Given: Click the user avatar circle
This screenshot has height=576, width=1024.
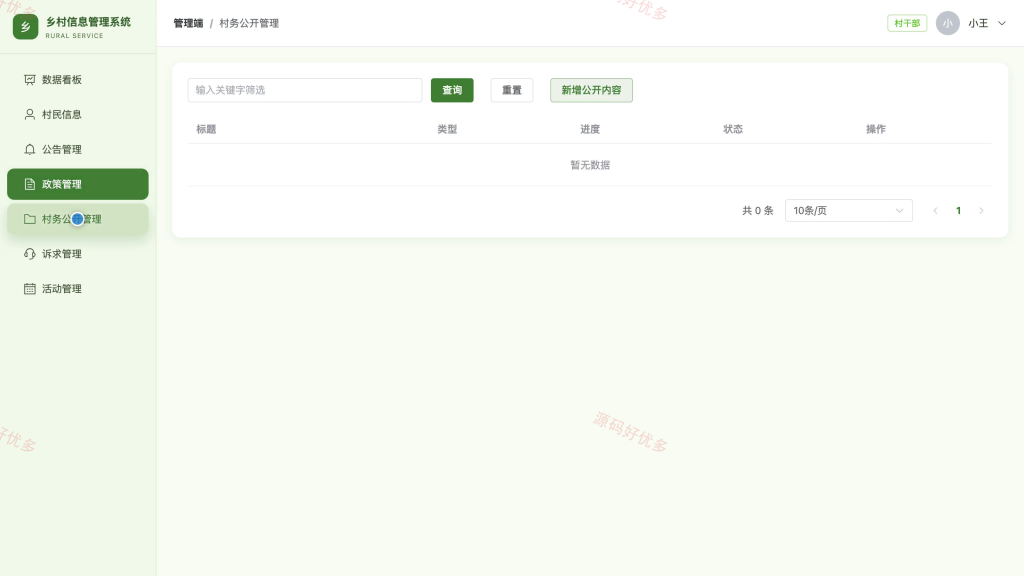Looking at the screenshot, I should [x=948, y=23].
